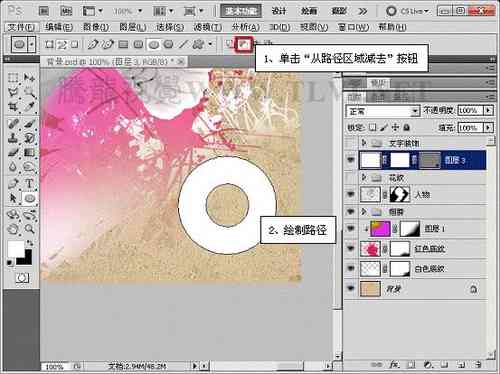The height and width of the screenshot is (374, 500).
Task: Delete layer using trash icon
Action: [478, 365]
